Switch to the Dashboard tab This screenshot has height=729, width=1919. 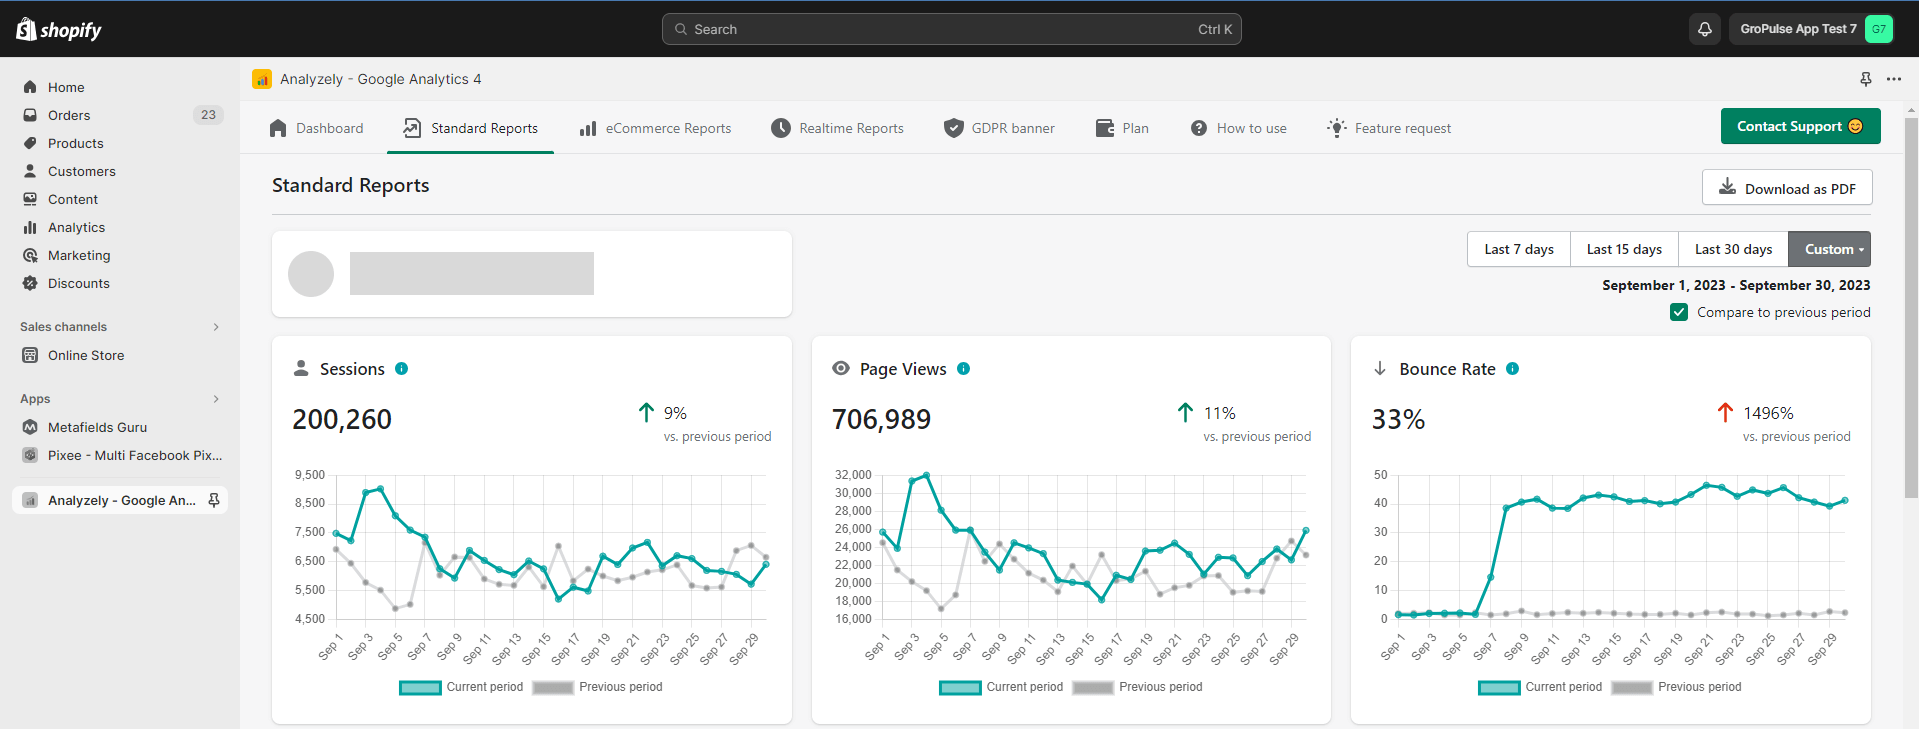pyautogui.click(x=317, y=128)
